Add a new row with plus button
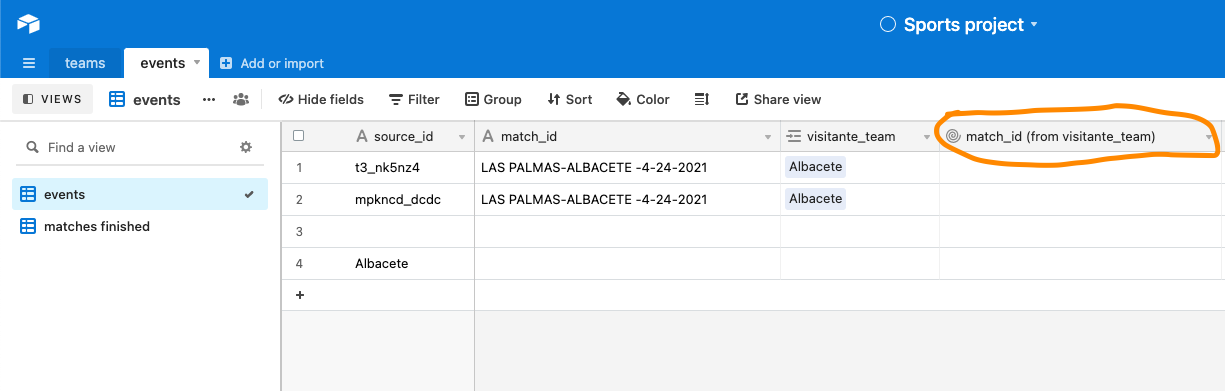Viewport: 1225px width, 391px height. [x=299, y=295]
